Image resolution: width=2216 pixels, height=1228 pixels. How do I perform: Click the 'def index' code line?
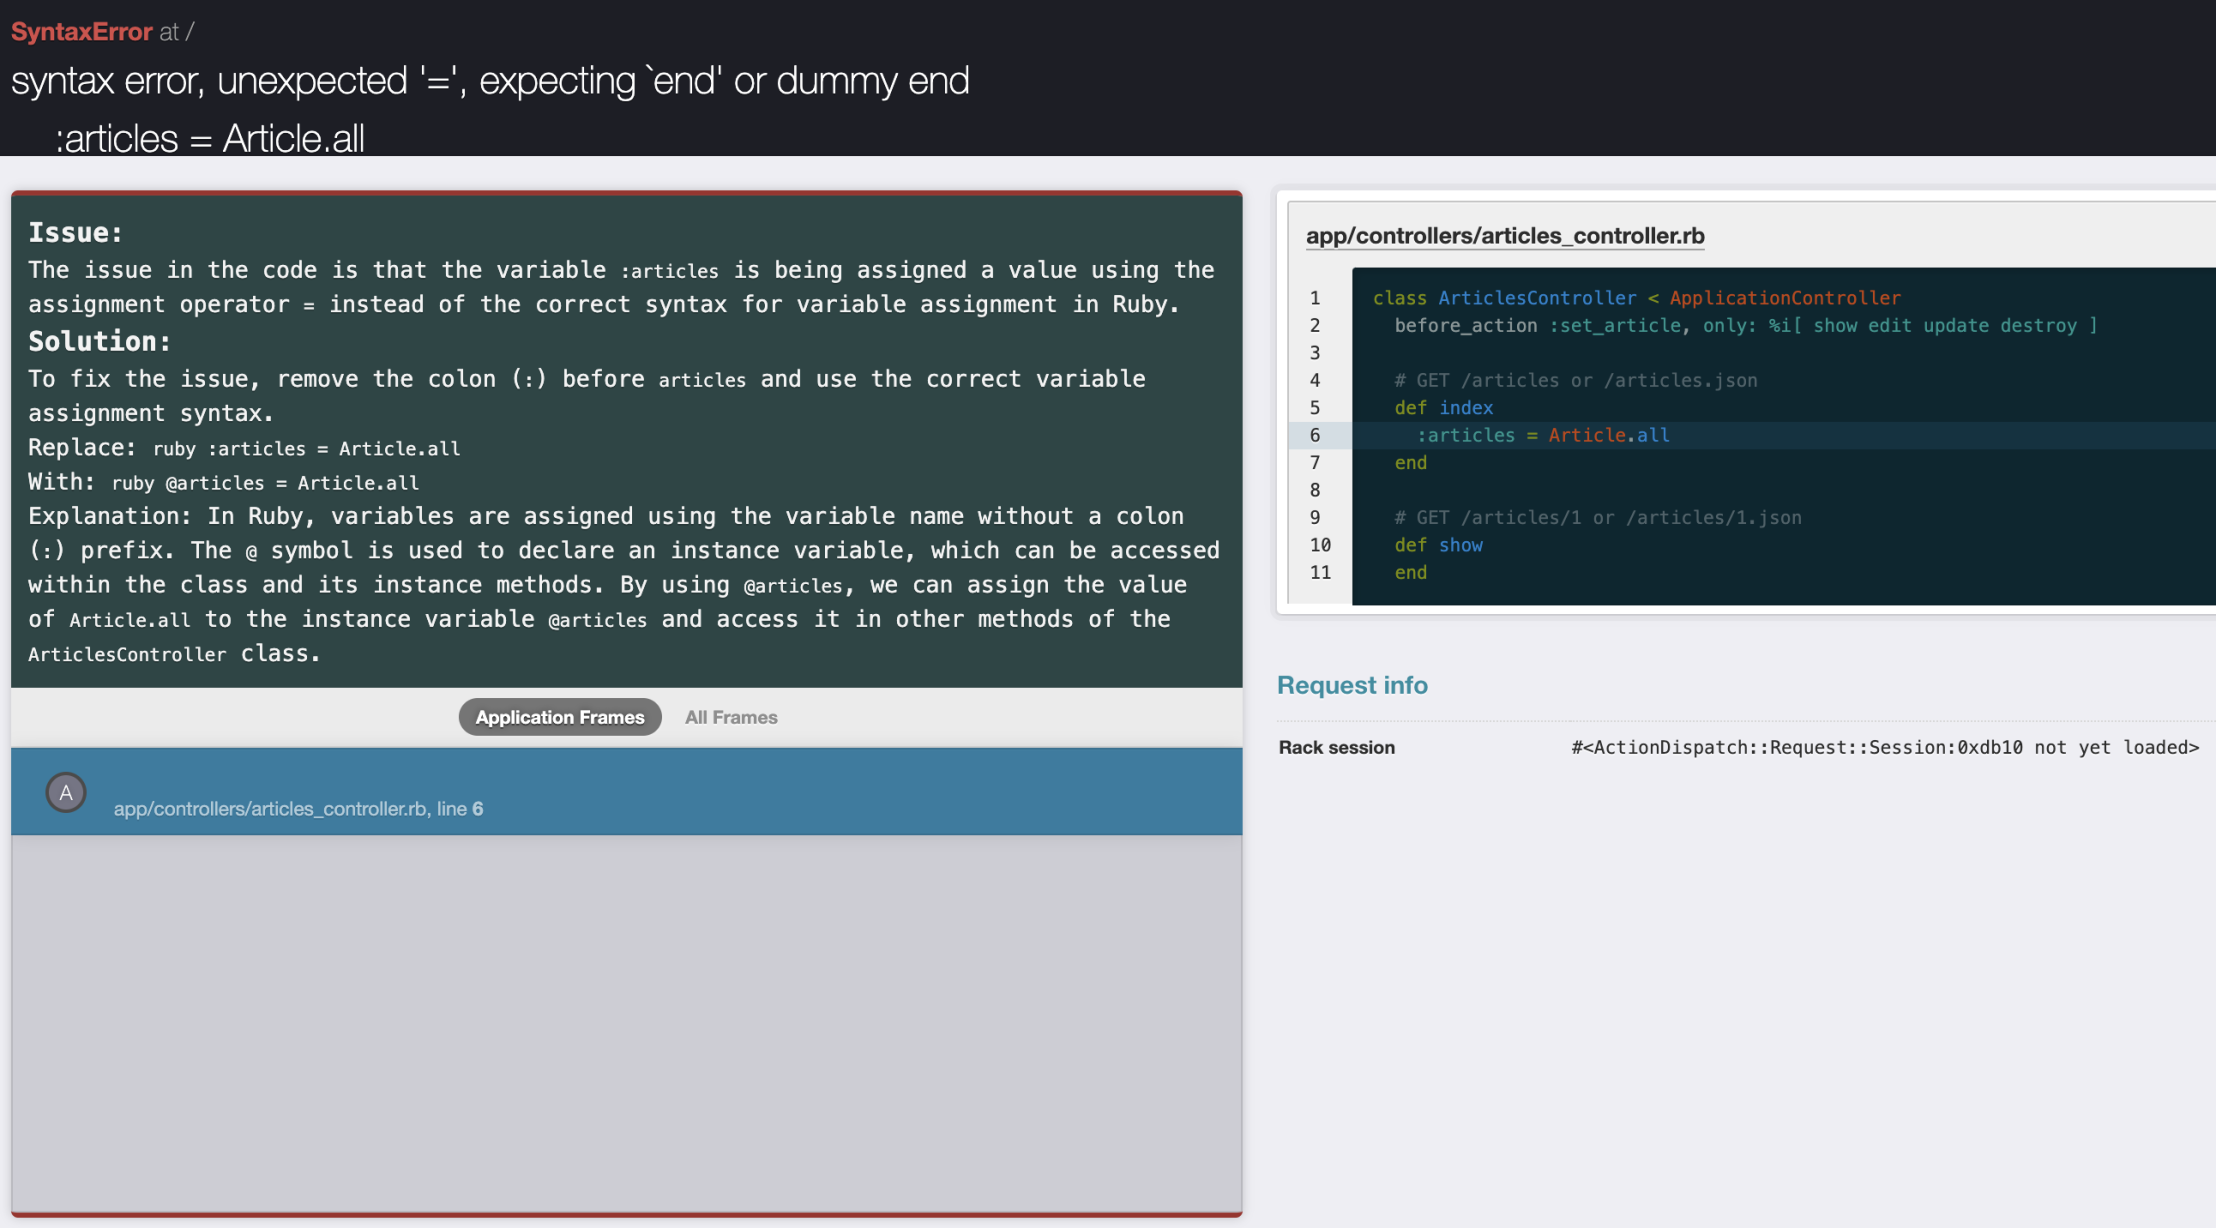point(1443,408)
